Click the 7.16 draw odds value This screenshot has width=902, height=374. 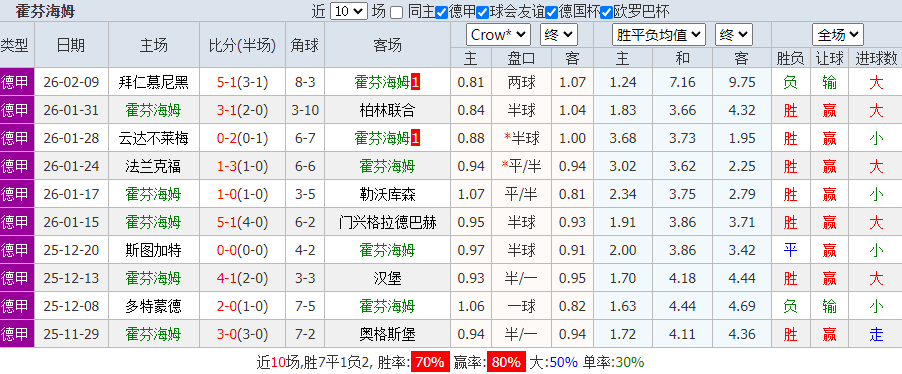(683, 82)
